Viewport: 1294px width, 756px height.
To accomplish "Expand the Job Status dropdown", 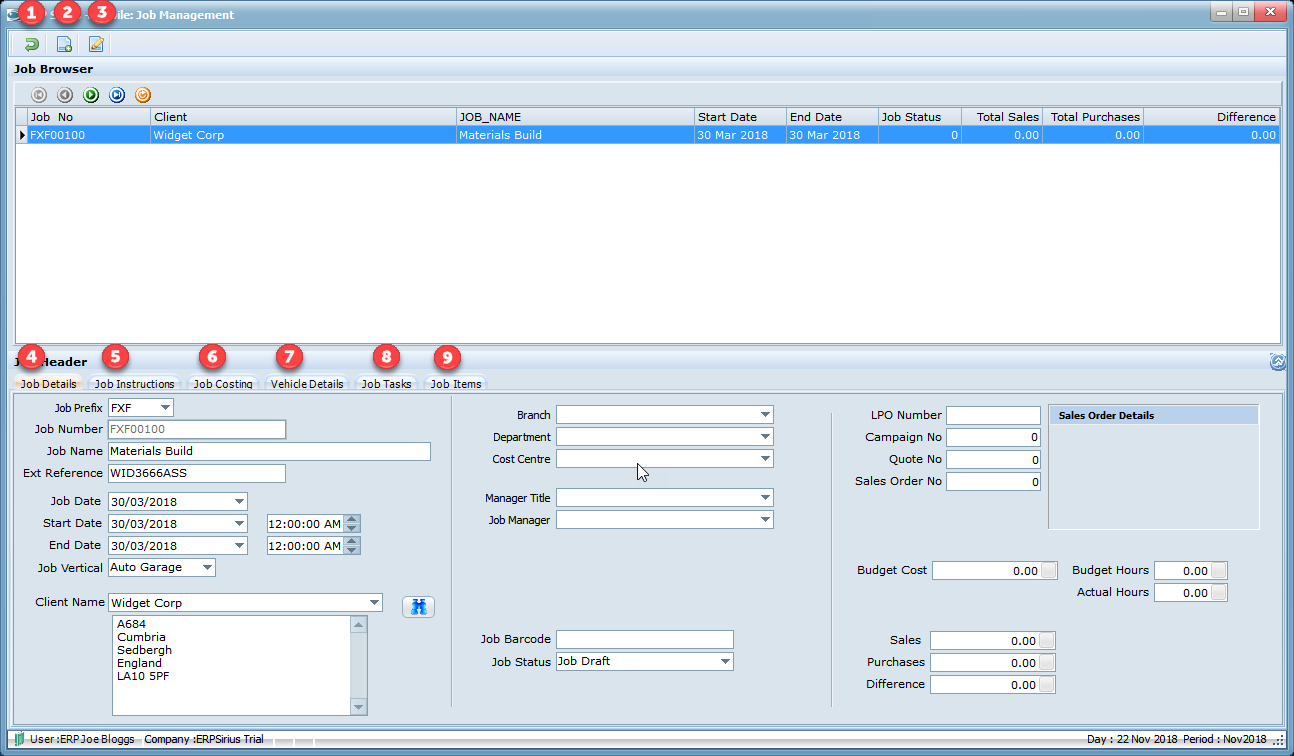I will pos(725,661).
